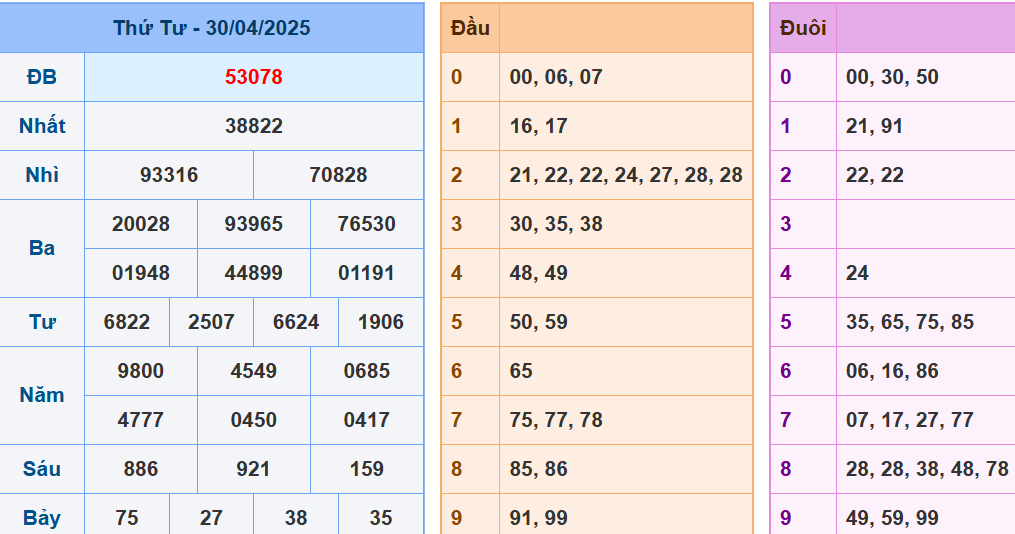The height and width of the screenshot is (534, 1015).
Task: Click digit 3 label in Đuôi table
Action: [x=786, y=224]
